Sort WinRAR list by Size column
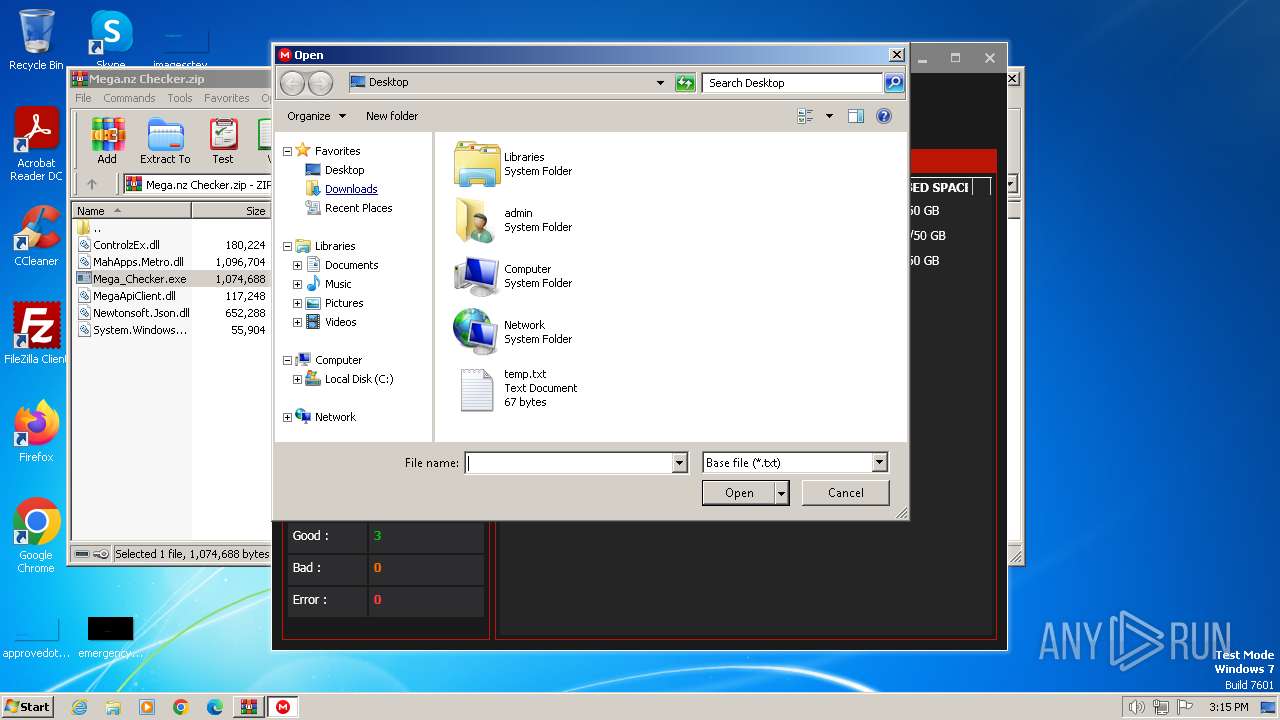The width and height of the screenshot is (1280, 720). [231, 211]
